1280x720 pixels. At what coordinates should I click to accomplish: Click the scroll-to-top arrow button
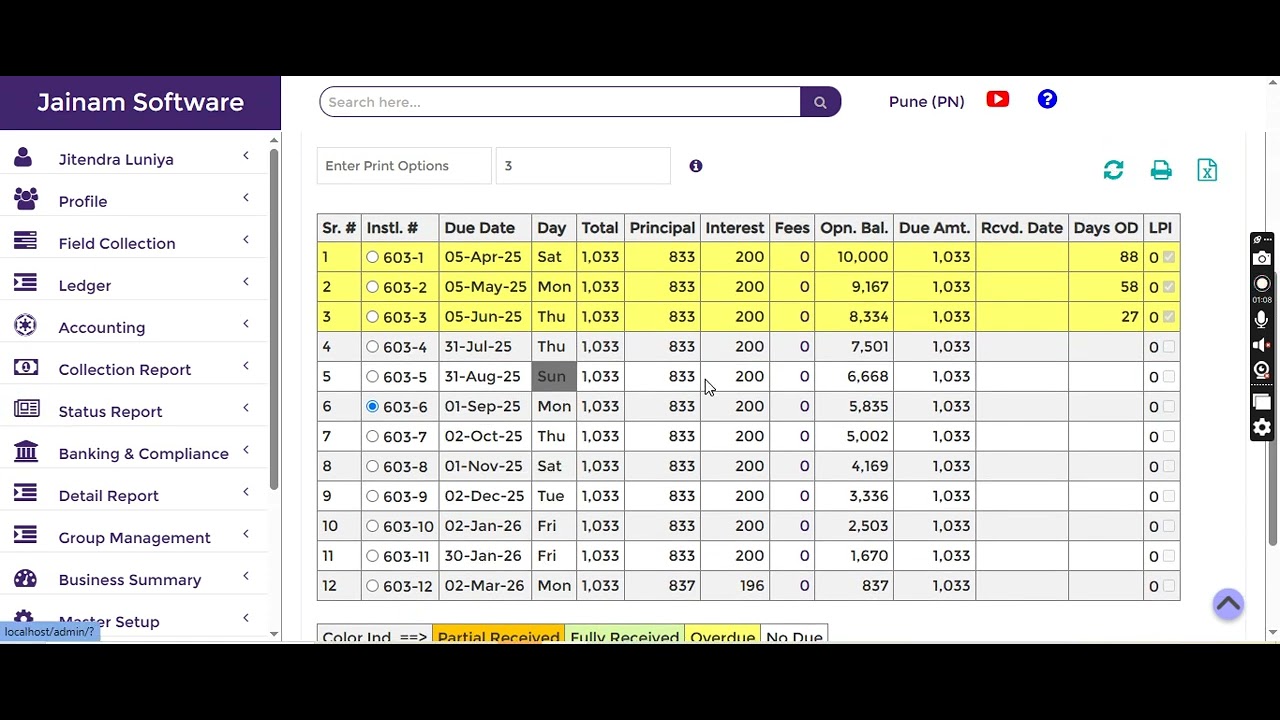tap(1228, 604)
